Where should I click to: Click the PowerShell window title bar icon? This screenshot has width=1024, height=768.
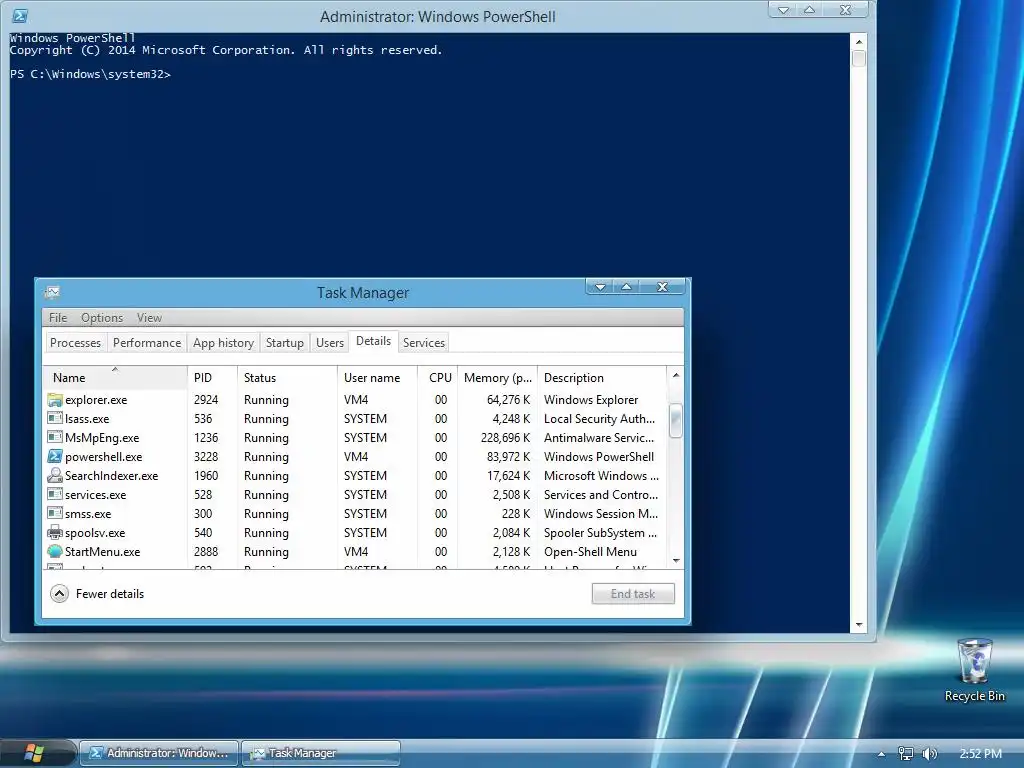20,16
